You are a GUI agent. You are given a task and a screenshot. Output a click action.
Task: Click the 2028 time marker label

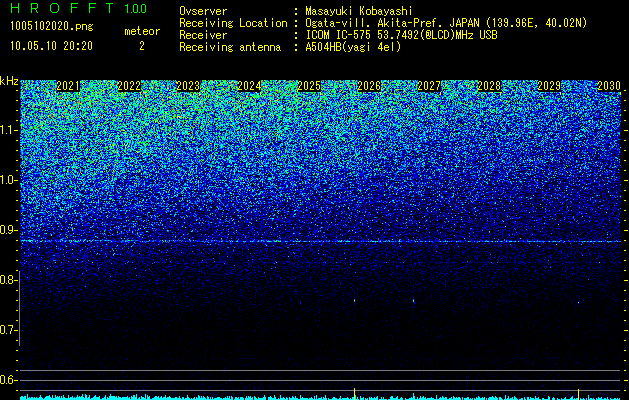[489, 86]
